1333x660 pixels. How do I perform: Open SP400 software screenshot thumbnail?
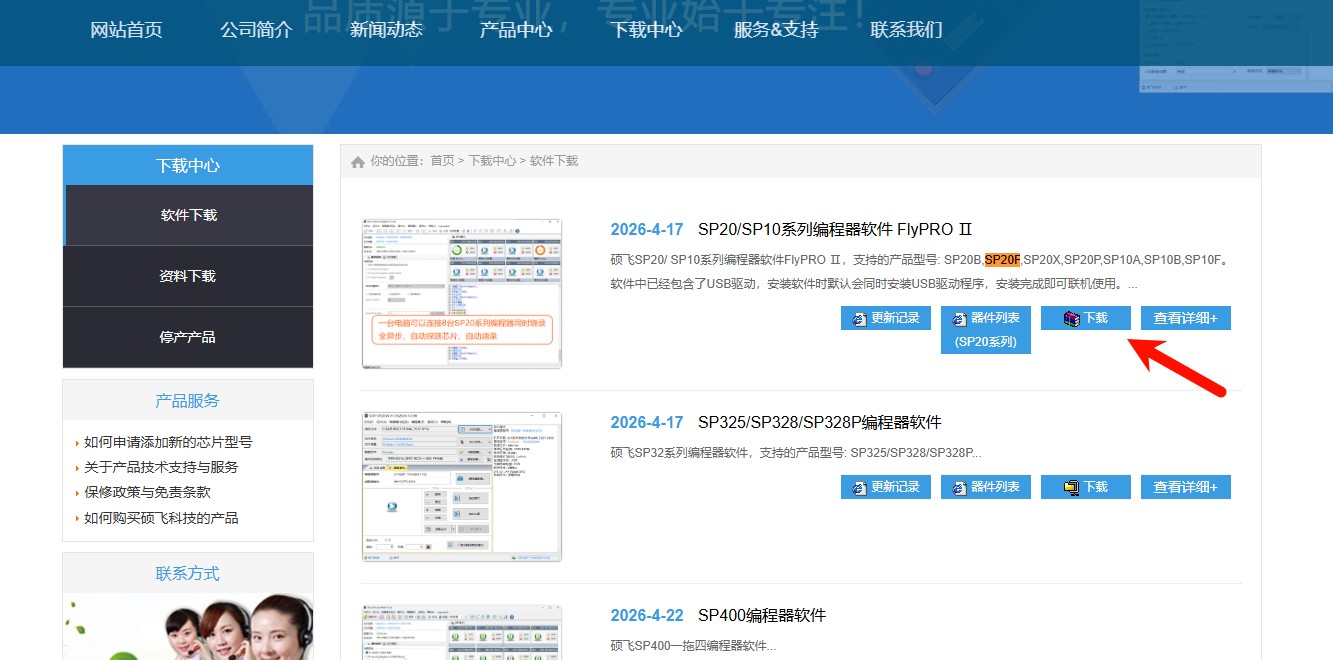click(462, 633)
